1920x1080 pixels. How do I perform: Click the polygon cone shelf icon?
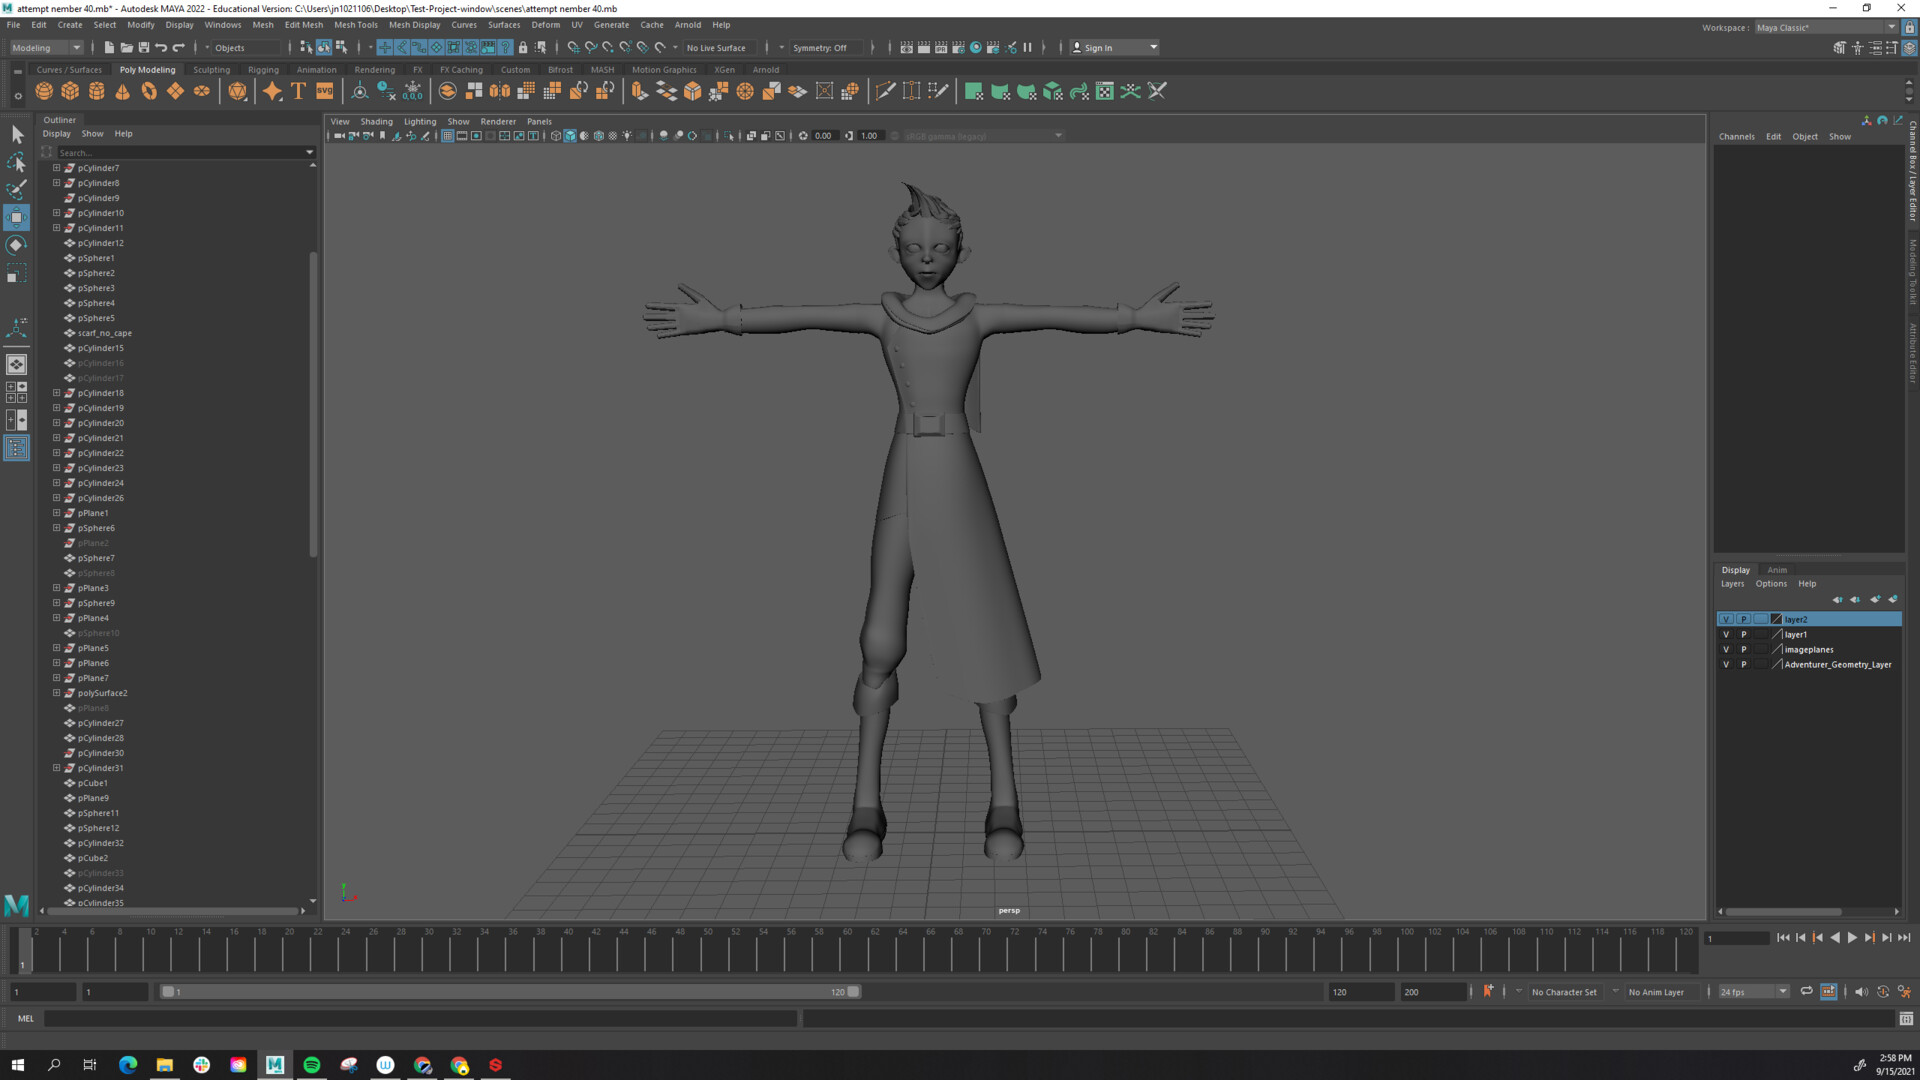[123, 91]
